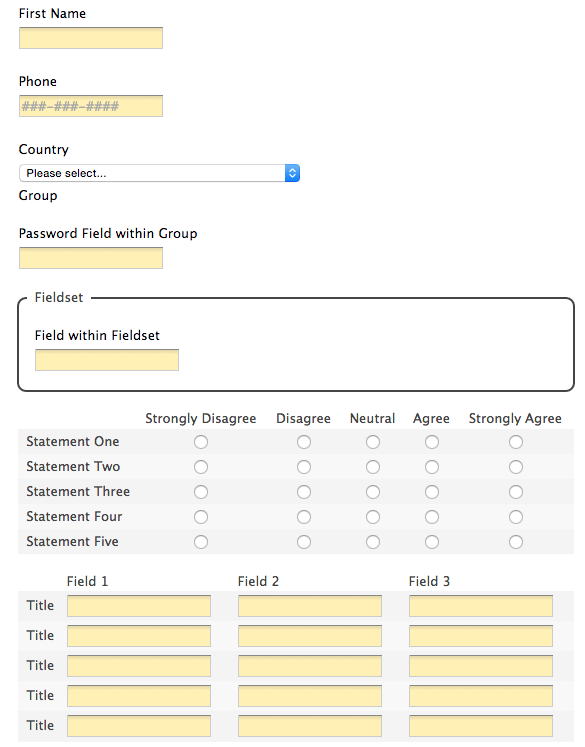Screen dimensions: 585x747
Task: Select Agree for Statement One
Action: pos(432,442)
